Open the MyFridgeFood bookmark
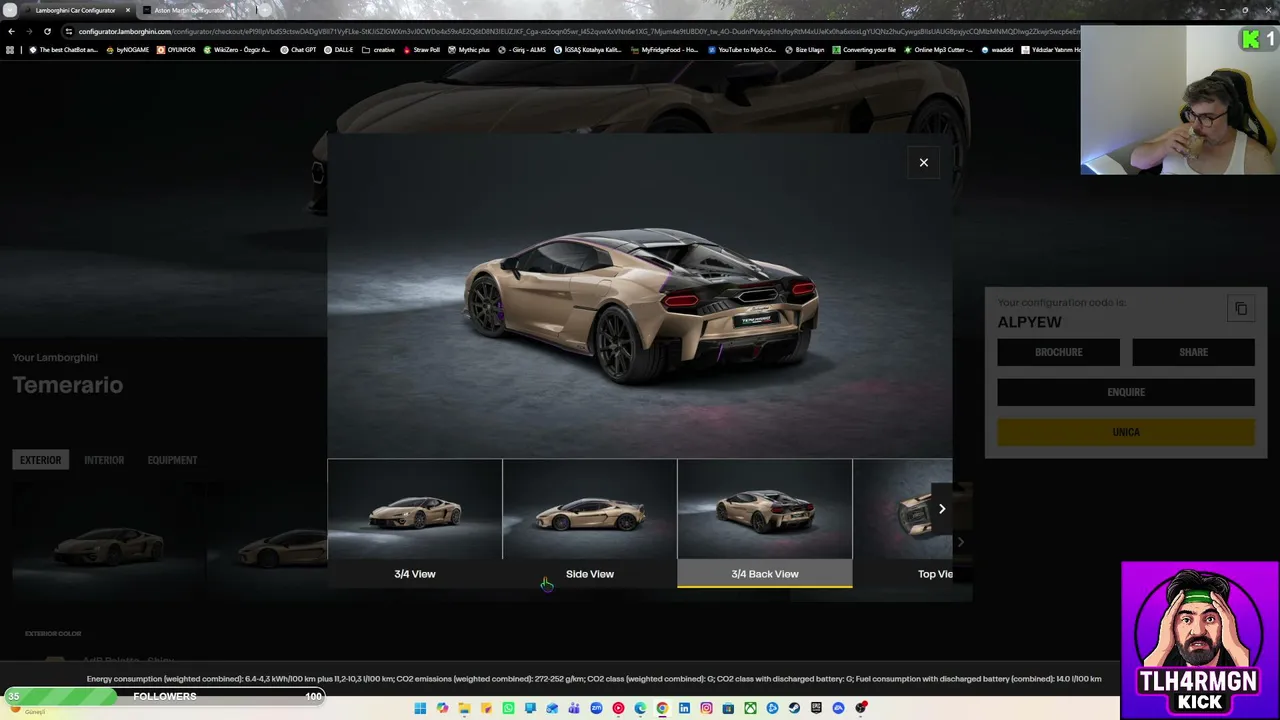This screenshot has width=1280, height=720. [664, 50]
